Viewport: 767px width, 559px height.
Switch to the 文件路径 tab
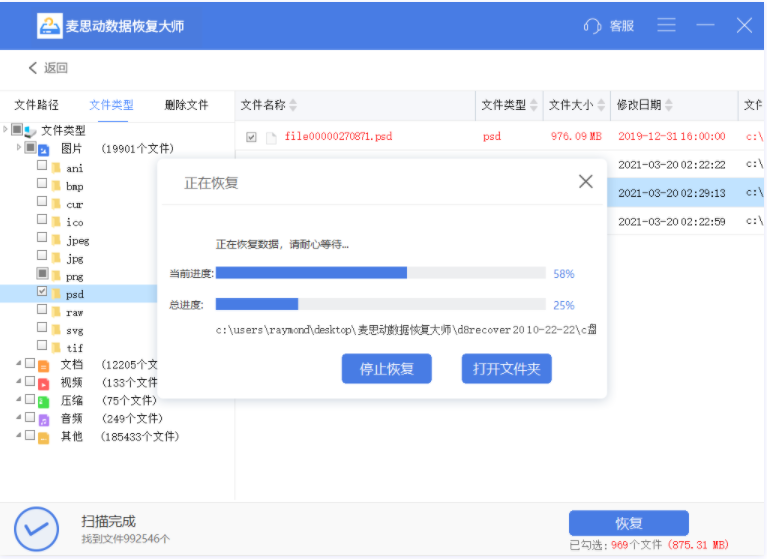pos(36,105)
